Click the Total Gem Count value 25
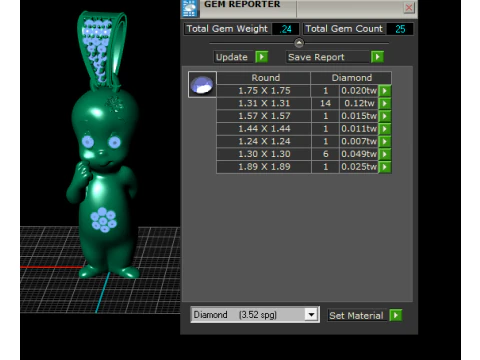Viewport: 480px width, 360px height. (400, 29)
